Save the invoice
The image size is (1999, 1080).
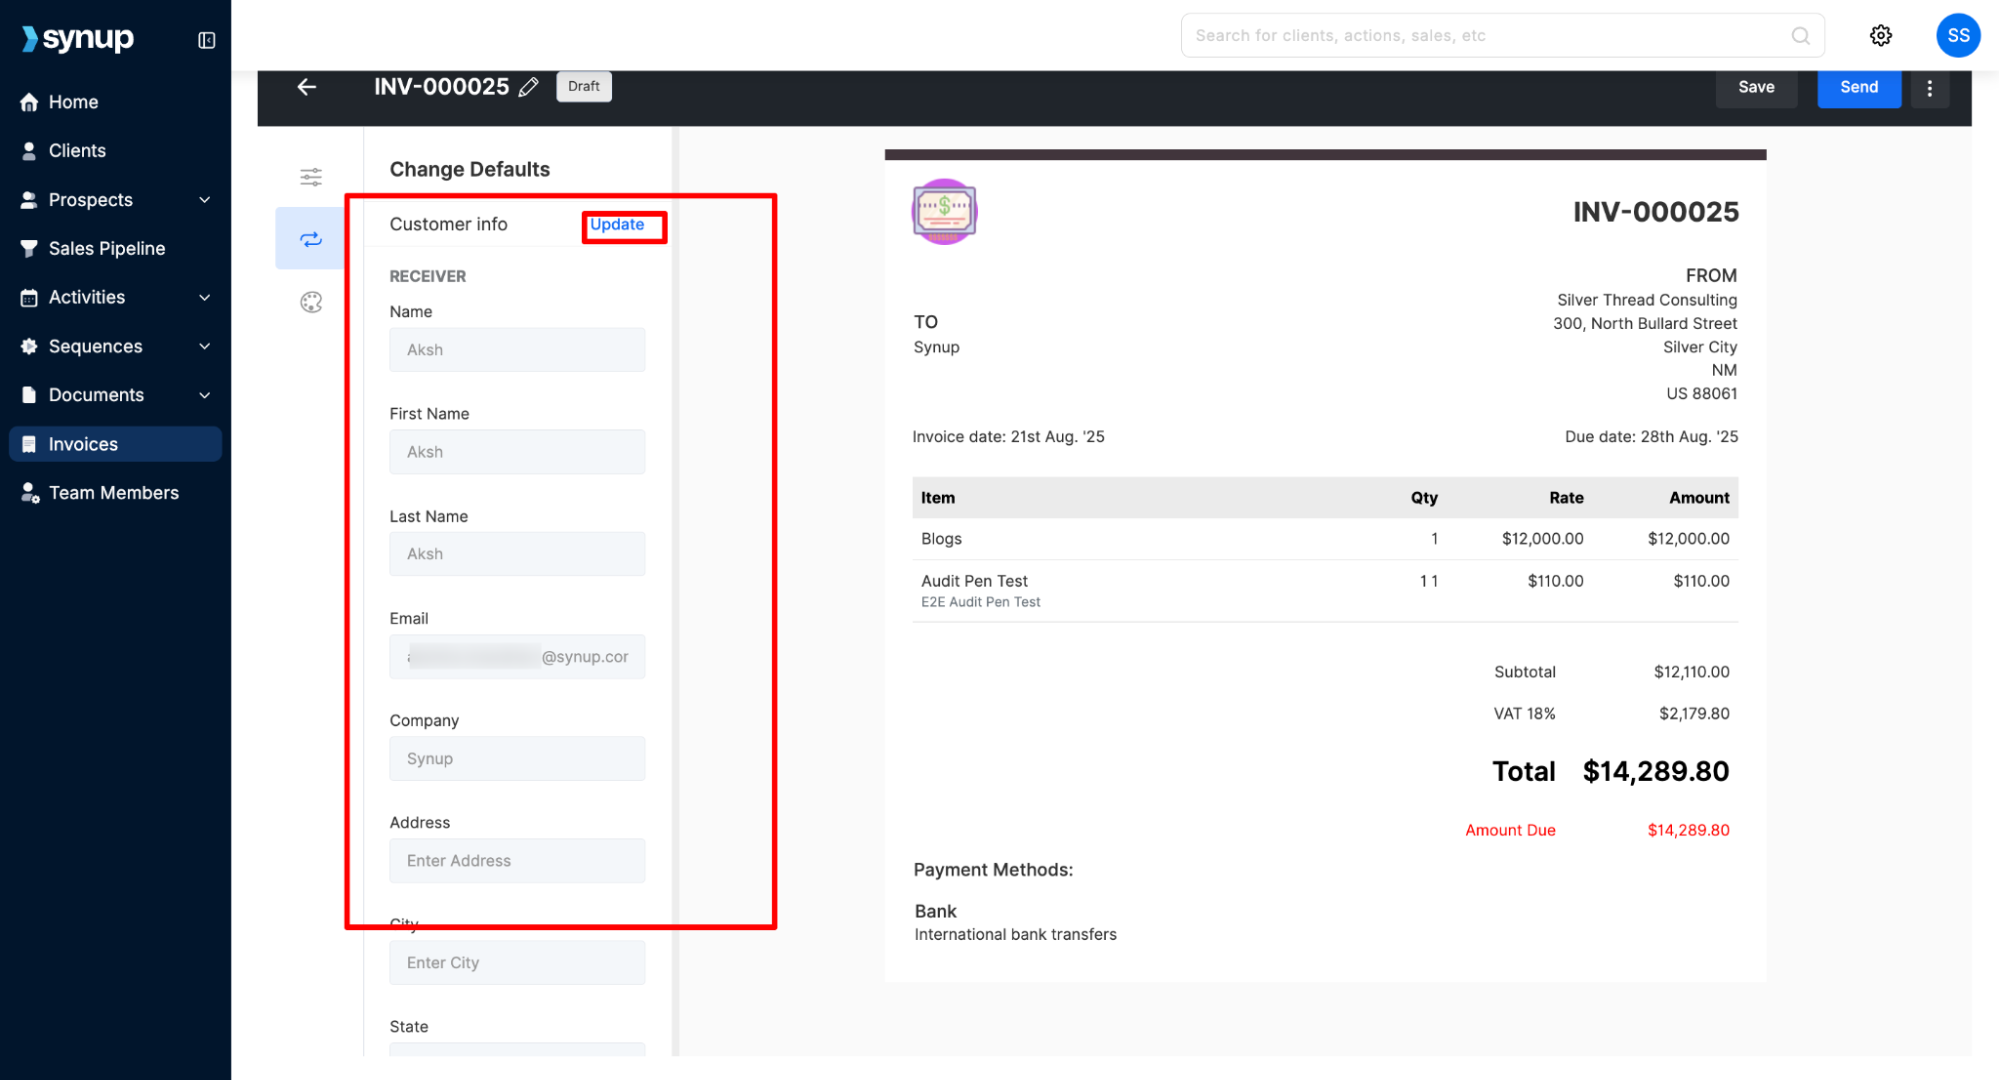tap(1756, 87)
